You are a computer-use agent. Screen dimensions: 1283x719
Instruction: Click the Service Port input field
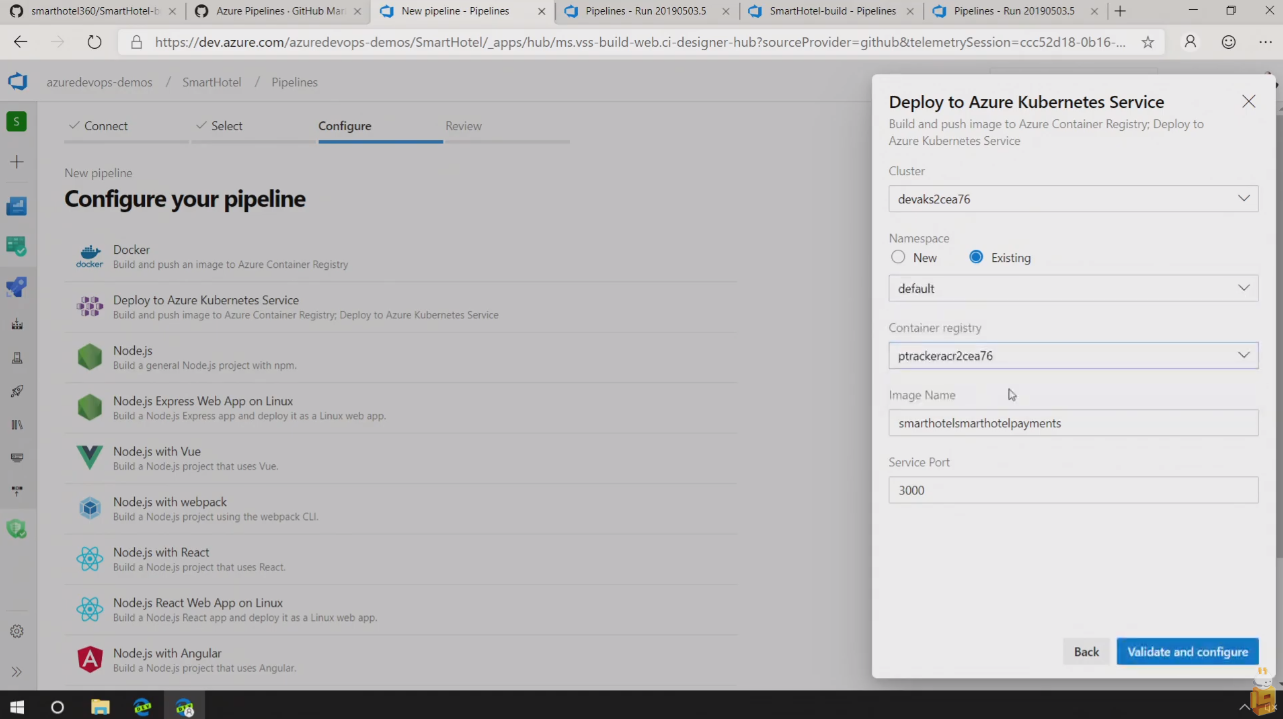1073,490
